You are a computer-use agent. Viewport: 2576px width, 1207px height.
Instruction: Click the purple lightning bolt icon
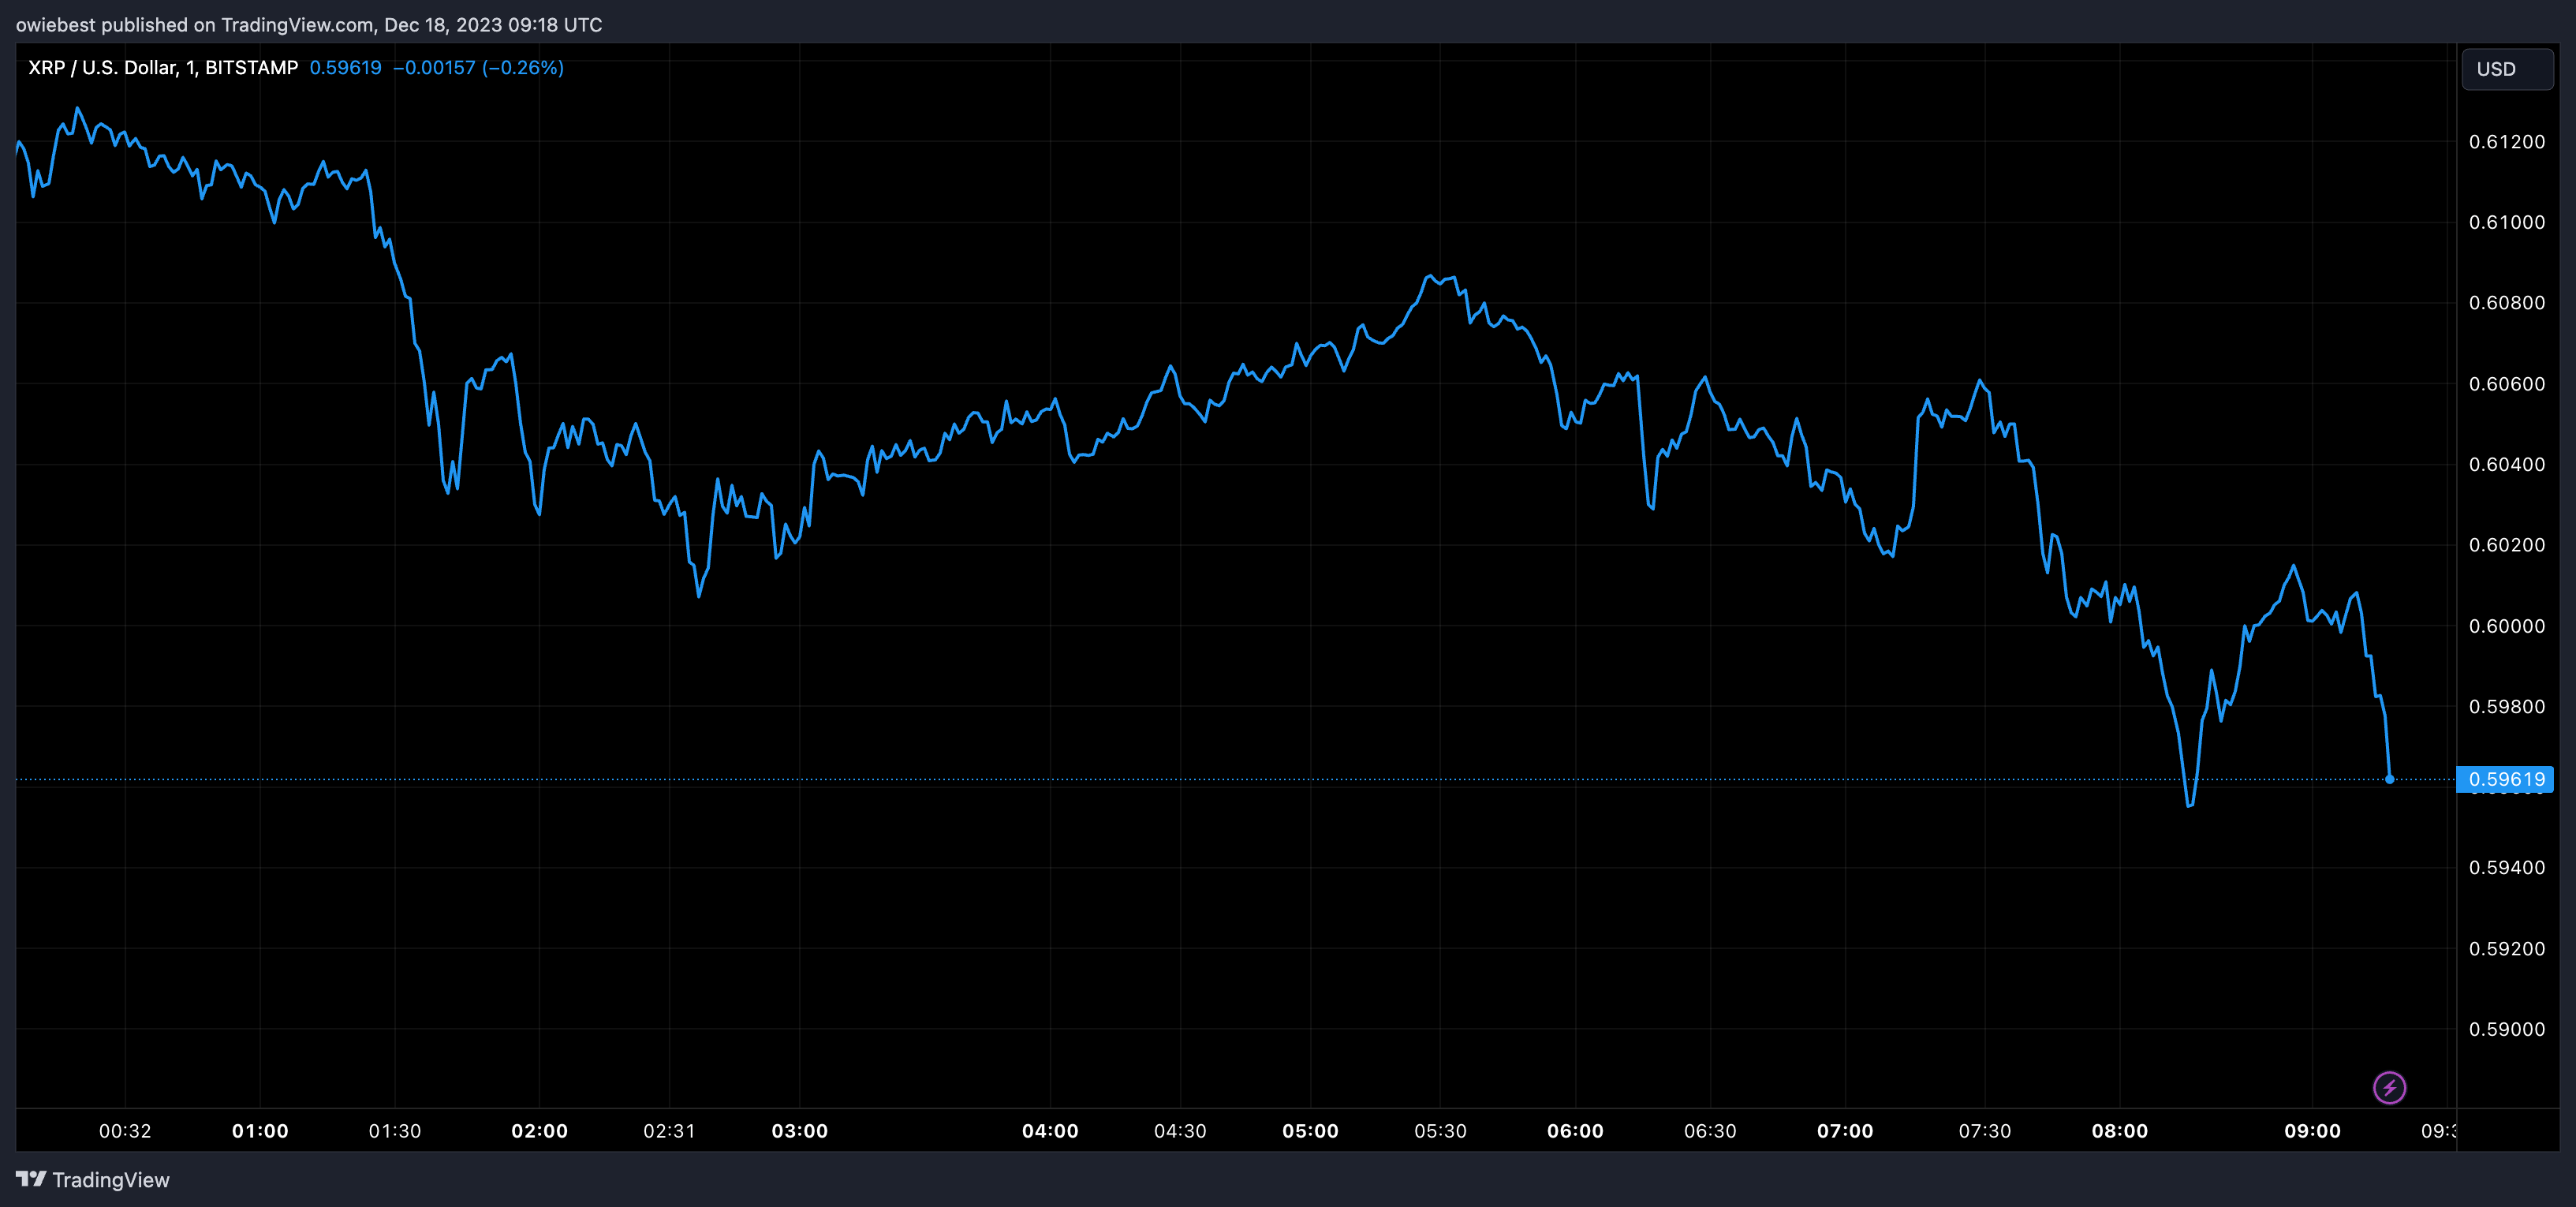[x=2389, y=1087]
